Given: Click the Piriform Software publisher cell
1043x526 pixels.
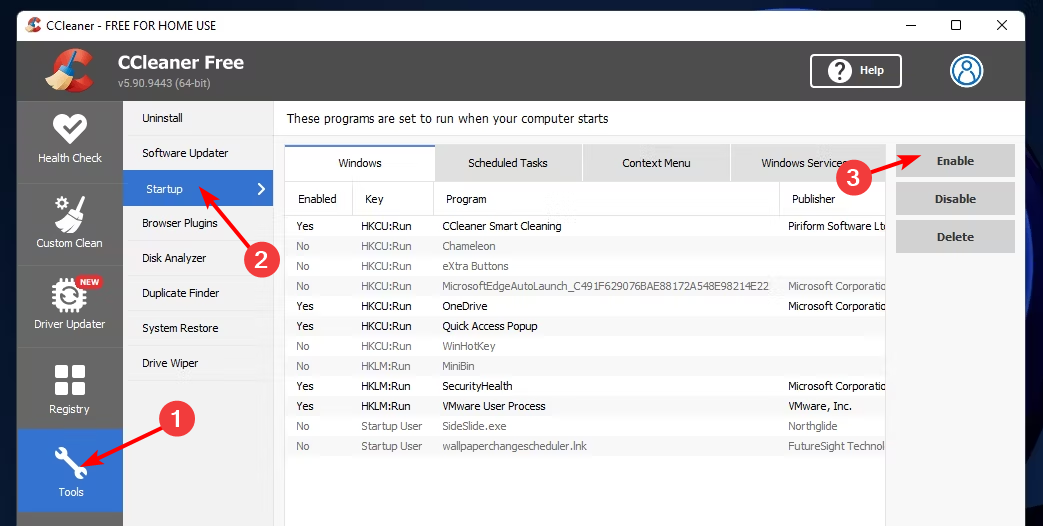Looking at the screenshot, I should coord(837,226).
